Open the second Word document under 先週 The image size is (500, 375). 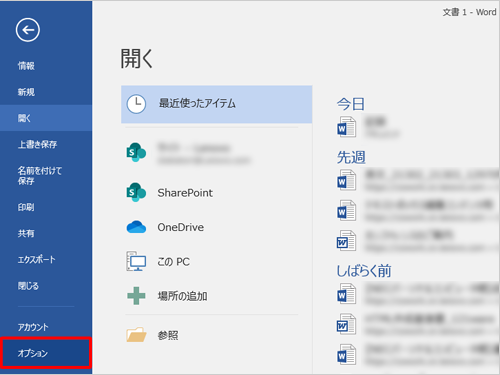tap(346, 210)
